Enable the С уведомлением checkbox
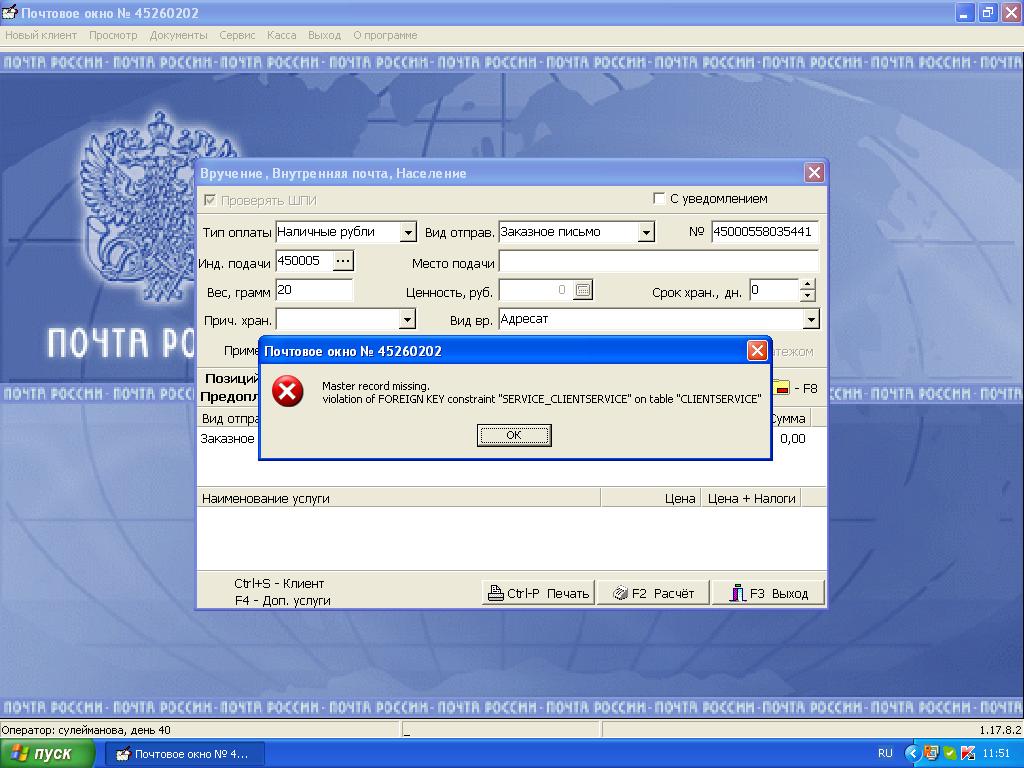The width and height of the screenshot is (1024, 768). point(659,198)
